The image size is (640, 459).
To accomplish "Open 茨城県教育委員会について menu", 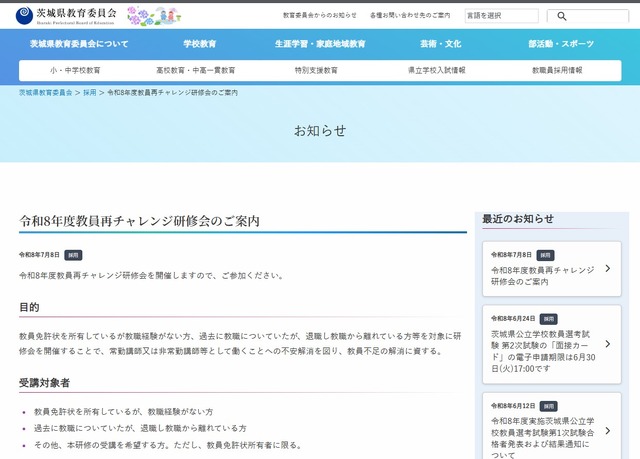I will point(79,44).
